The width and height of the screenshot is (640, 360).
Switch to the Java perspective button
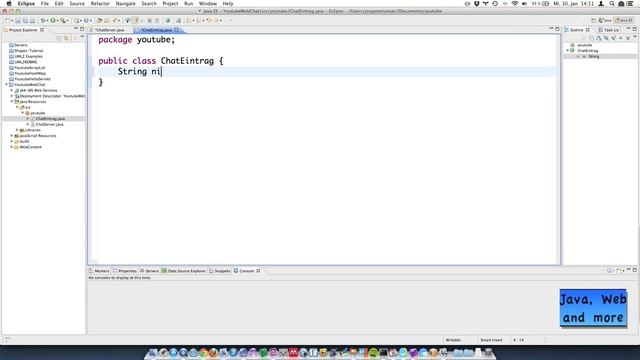click(605, 20)
